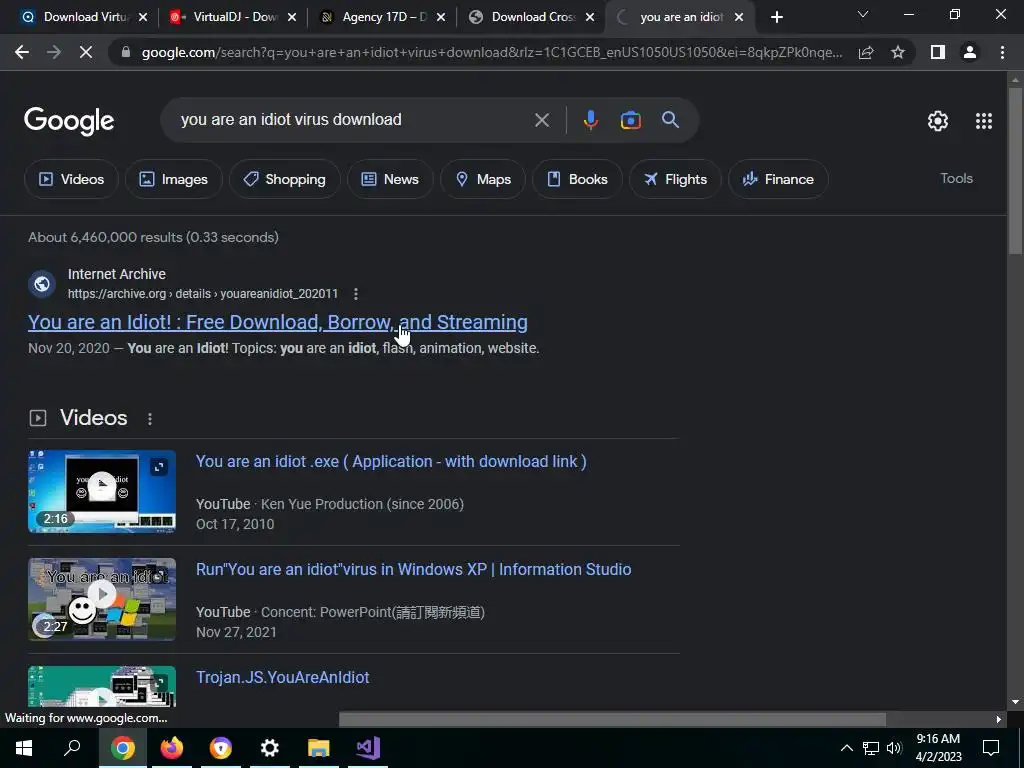Viewport: 1024px width, 768px height.
Task: Show hidden tray icons chevron
Action: [846, 748]
